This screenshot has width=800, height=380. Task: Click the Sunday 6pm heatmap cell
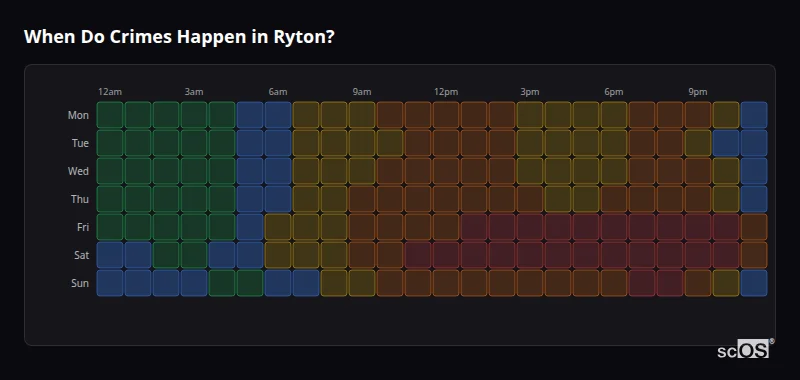[614, 283]
